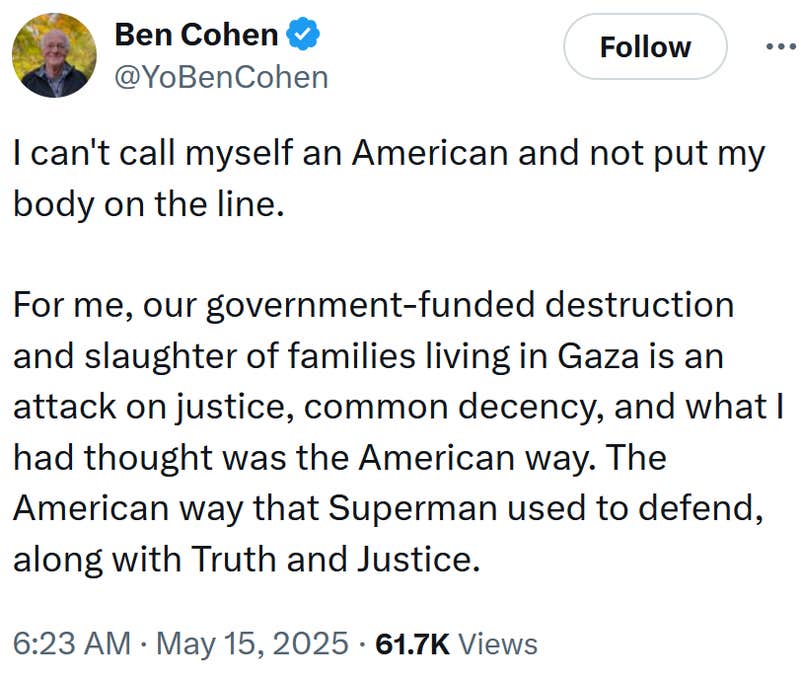Click the phrase "Truth and Justice."
The width and height of the screenshot is (800, 681).
pos(336,559)
